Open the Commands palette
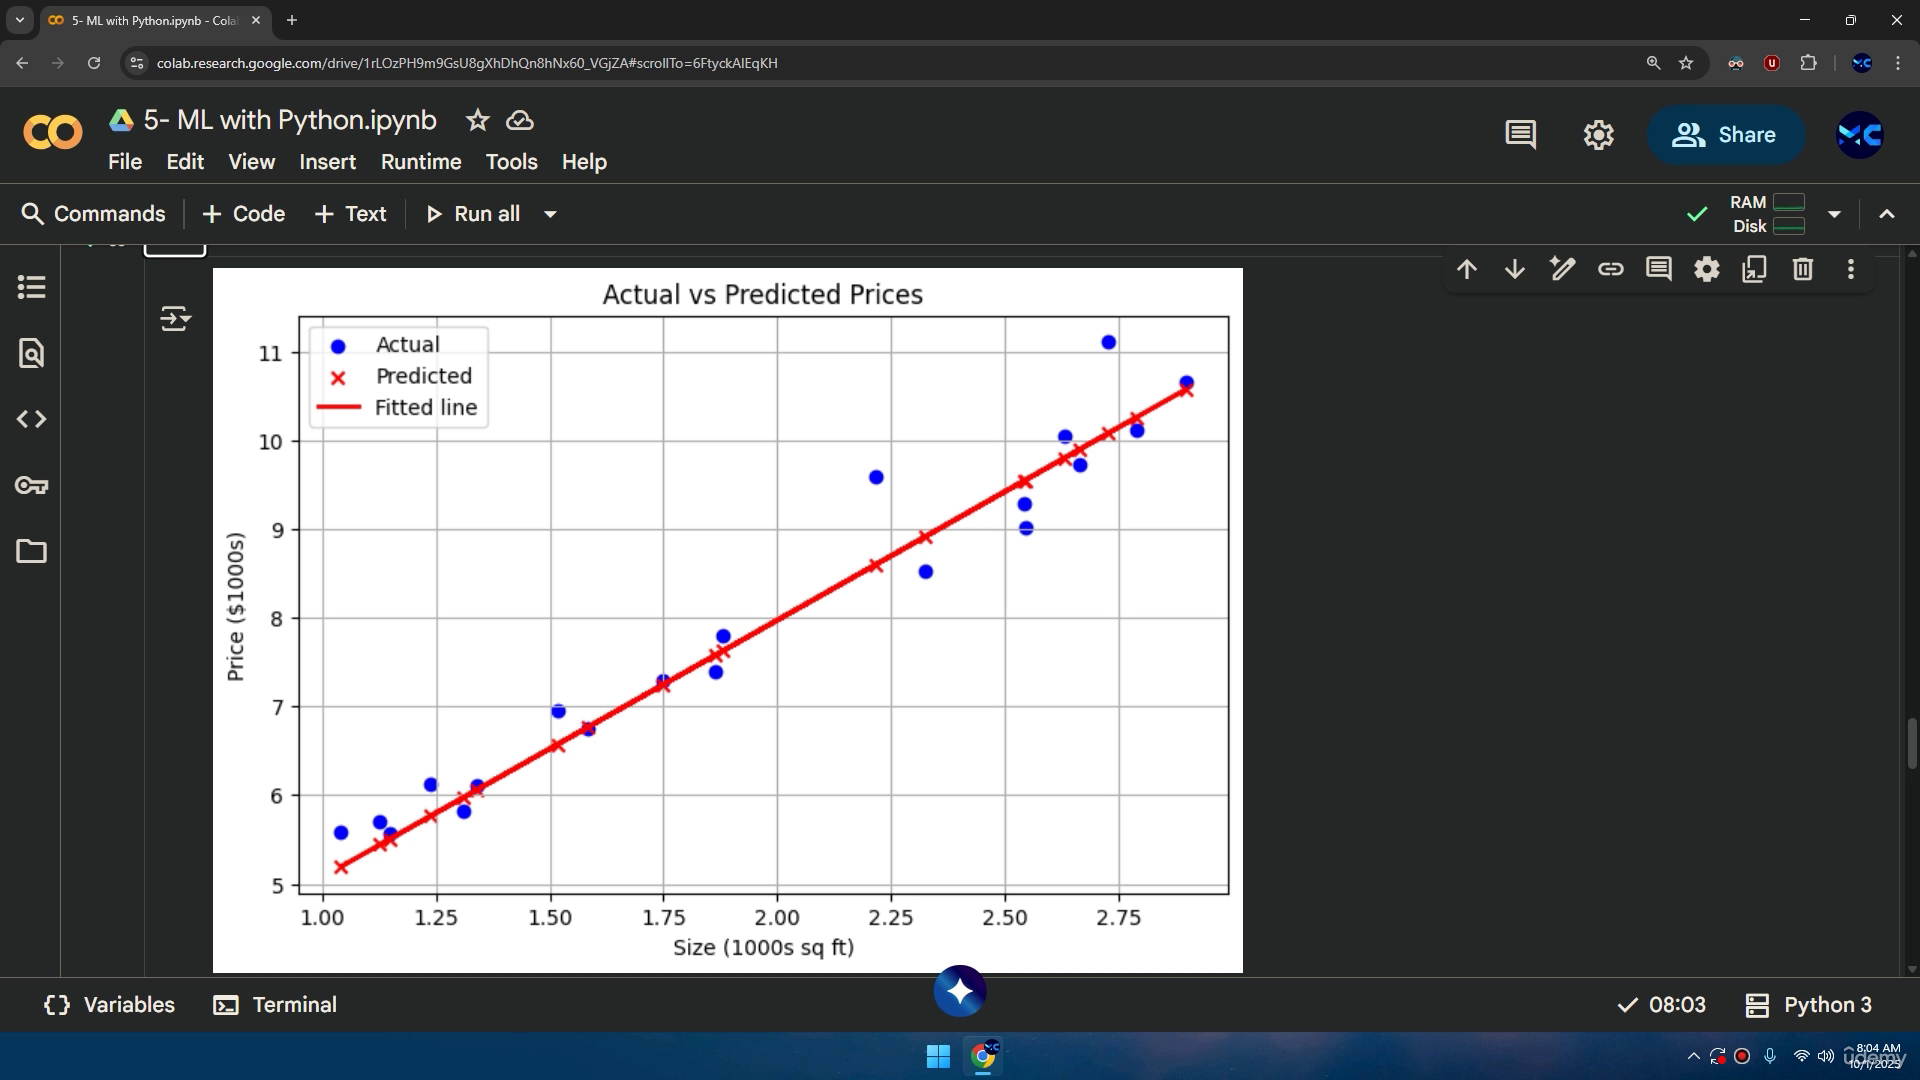The image size is (1920, 1080). (93, 214)
